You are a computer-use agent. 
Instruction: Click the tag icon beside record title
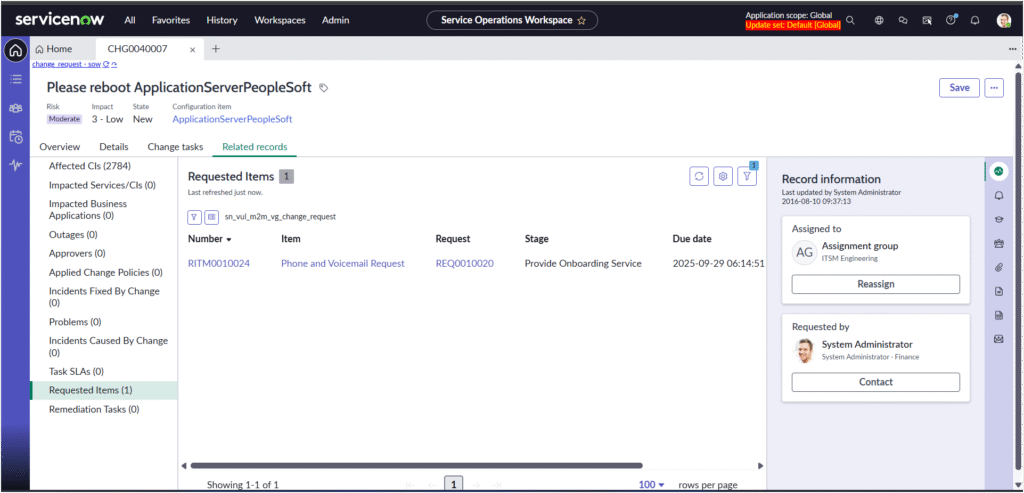pyautogui.click(x=323, y=88)
